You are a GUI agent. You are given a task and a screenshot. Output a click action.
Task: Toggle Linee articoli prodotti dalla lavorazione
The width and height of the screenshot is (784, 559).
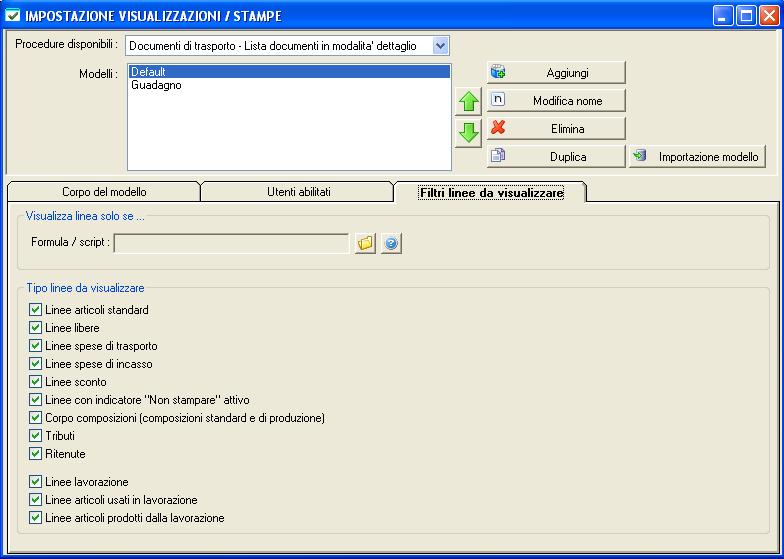35,518
